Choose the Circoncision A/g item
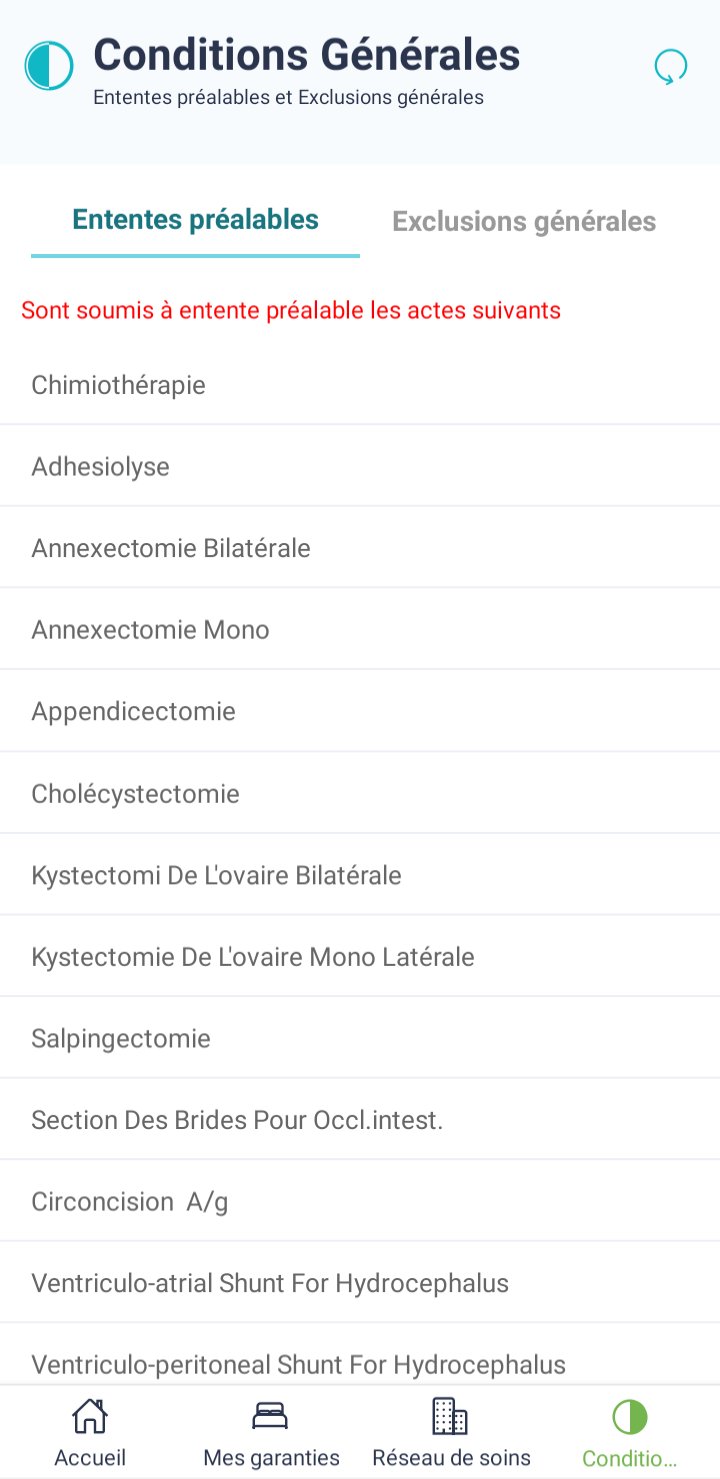The width and height of the screenshot is (720, 1479). pyautogui.click(x=360, y=1202)
